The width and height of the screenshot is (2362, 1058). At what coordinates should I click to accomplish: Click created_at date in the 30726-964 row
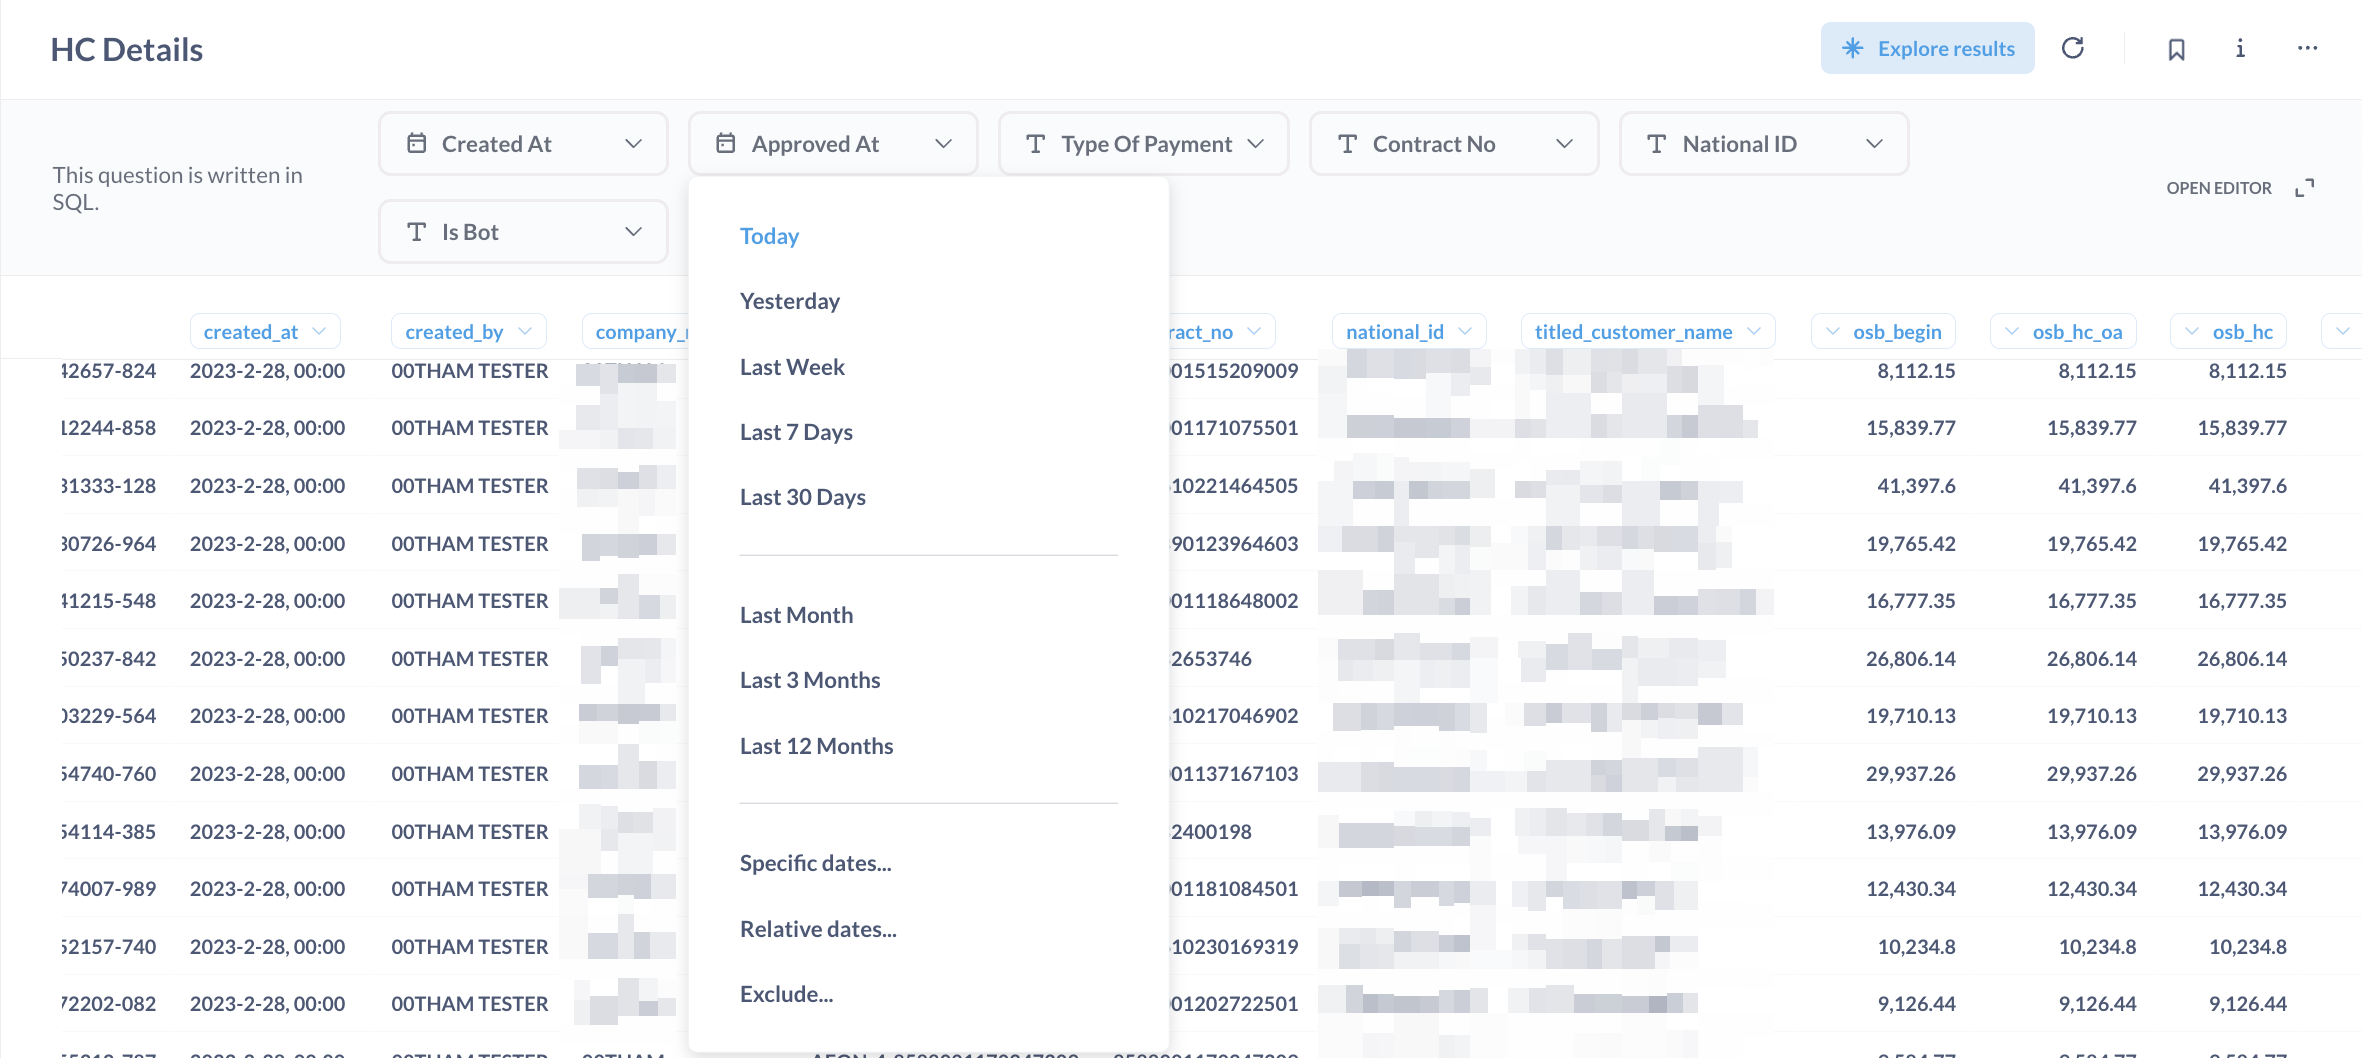point(268,544)
